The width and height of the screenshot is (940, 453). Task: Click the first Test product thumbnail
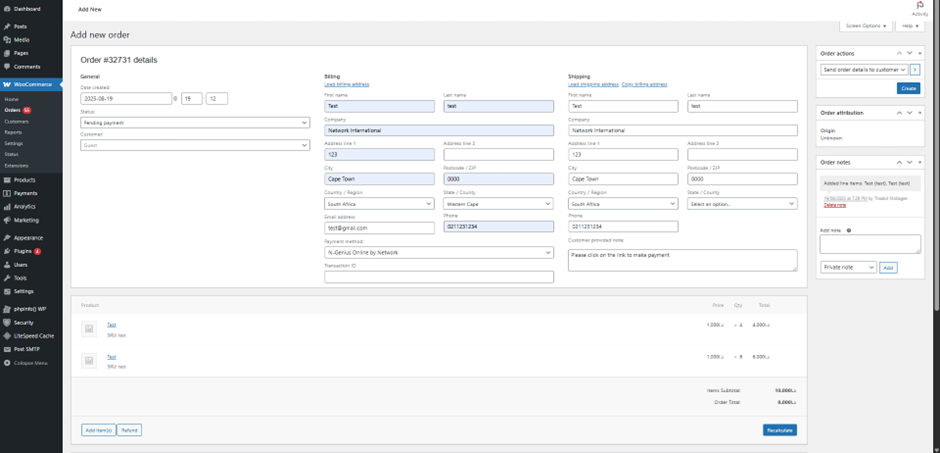pyautogui.click(x=89, y=328)
